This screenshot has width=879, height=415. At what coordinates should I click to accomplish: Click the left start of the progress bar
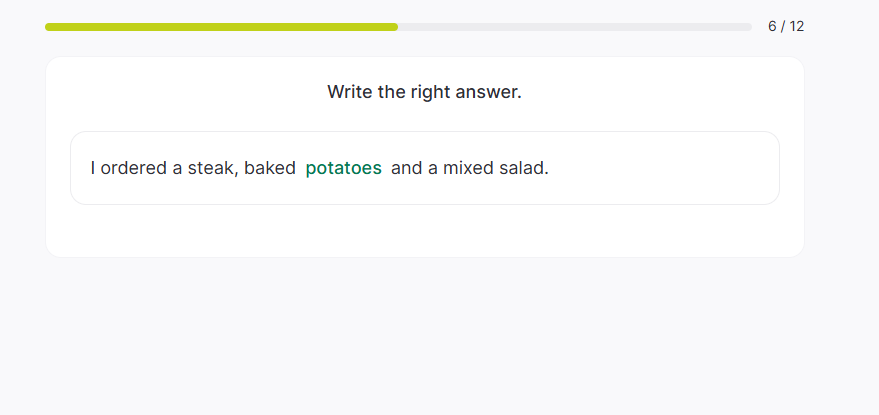[x=48, y=27]
